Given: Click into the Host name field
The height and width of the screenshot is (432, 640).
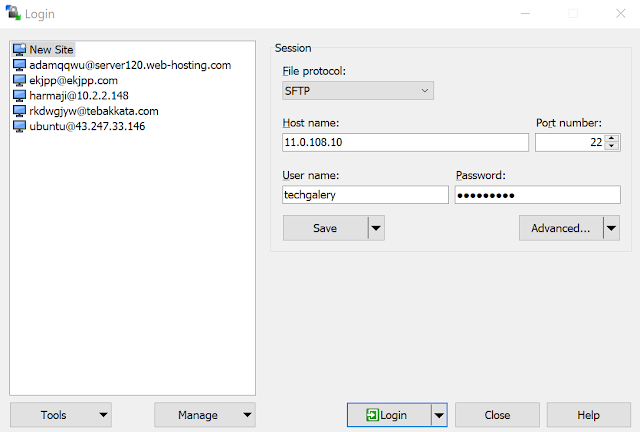Looking at the screenshot, I should (405, 143).
